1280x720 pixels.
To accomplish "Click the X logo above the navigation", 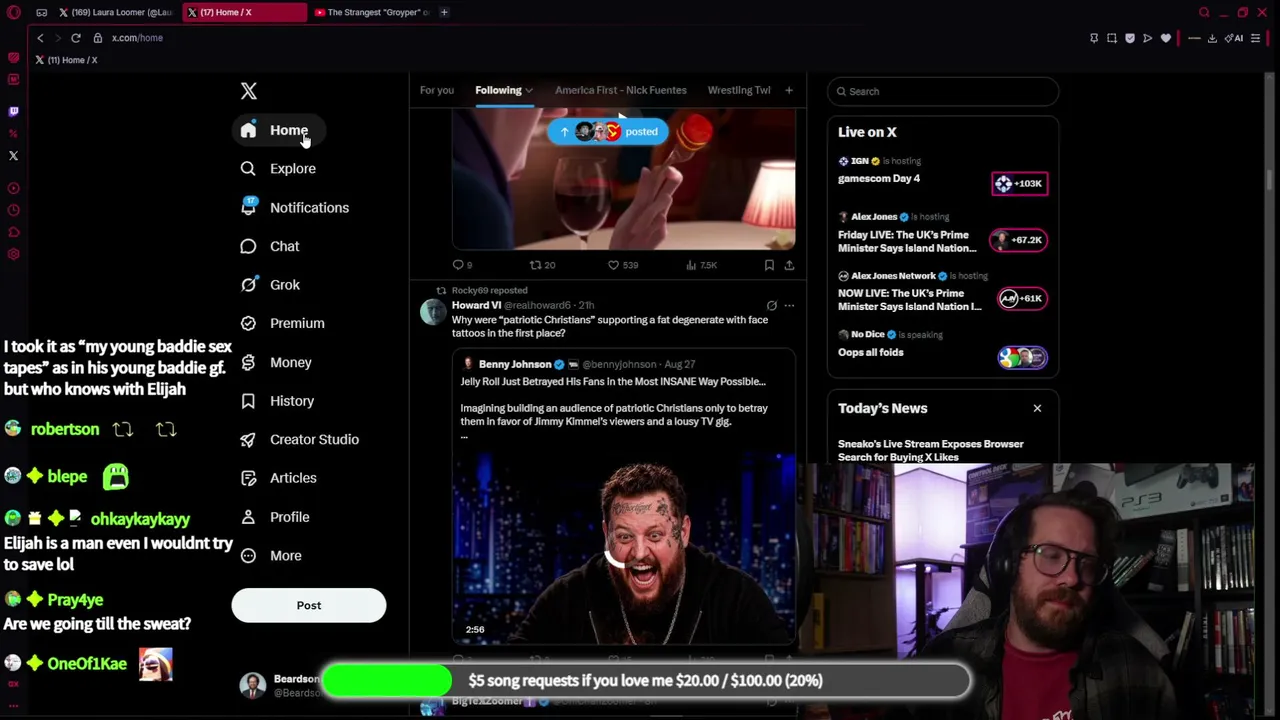I will (249, 91).
